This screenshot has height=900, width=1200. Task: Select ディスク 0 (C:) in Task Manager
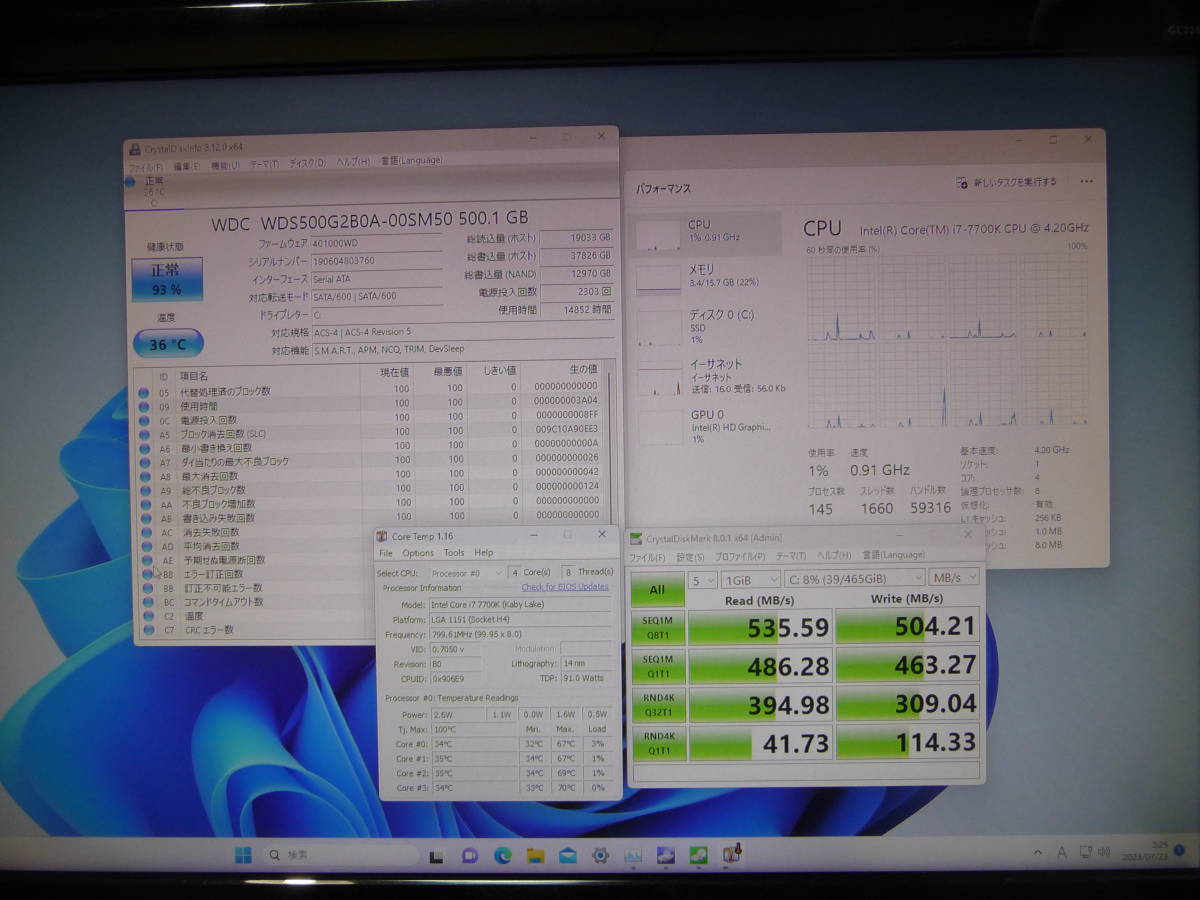coord(705,326)
